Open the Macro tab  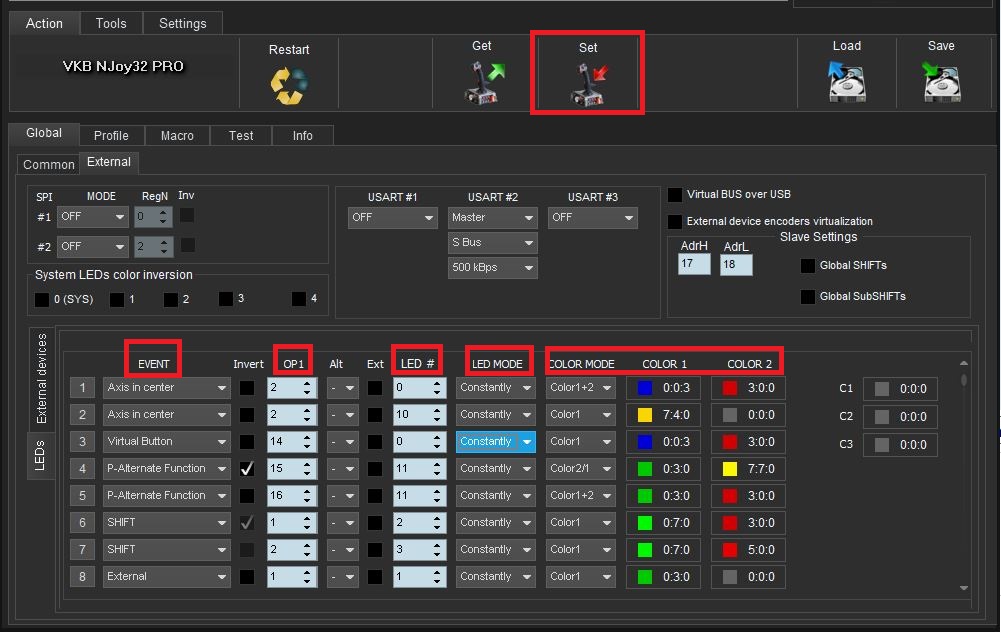[177, 135]
